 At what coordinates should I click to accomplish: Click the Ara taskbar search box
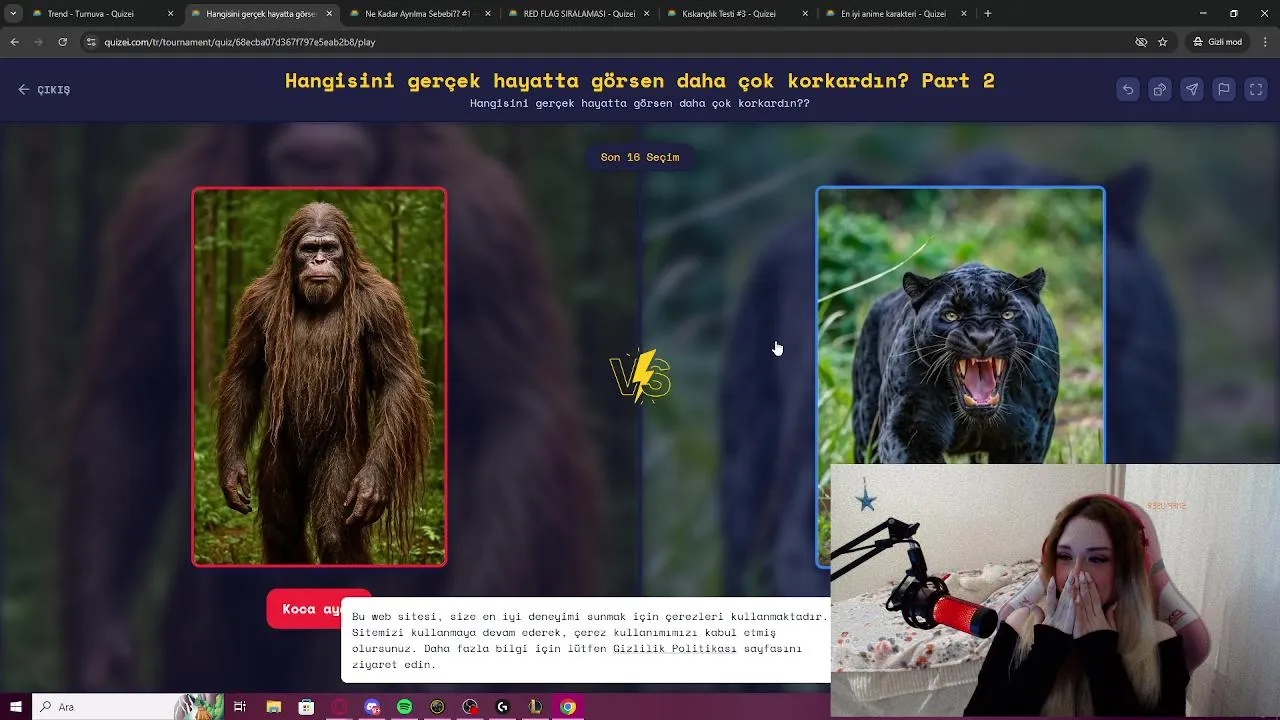pyautogui.click(x=128, y=707)
